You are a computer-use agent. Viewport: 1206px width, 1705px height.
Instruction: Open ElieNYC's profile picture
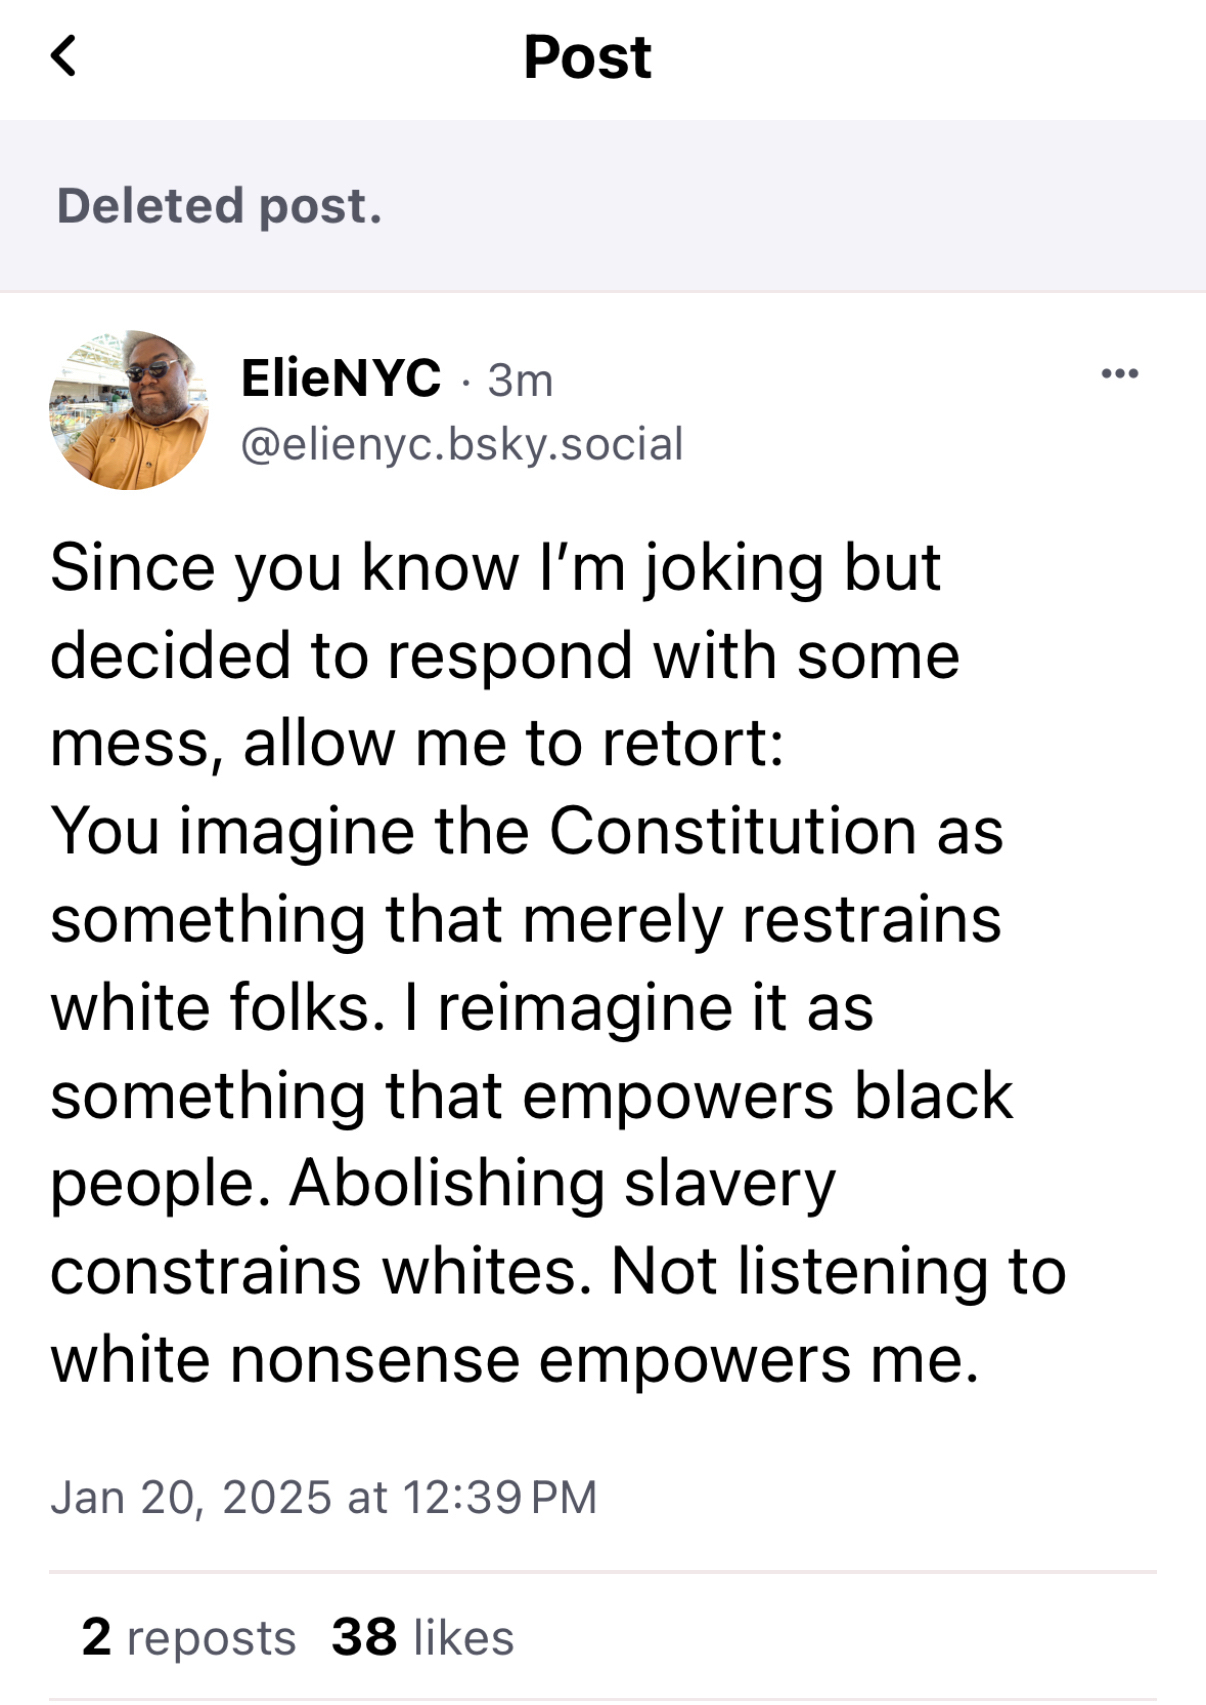coord(129,410)
